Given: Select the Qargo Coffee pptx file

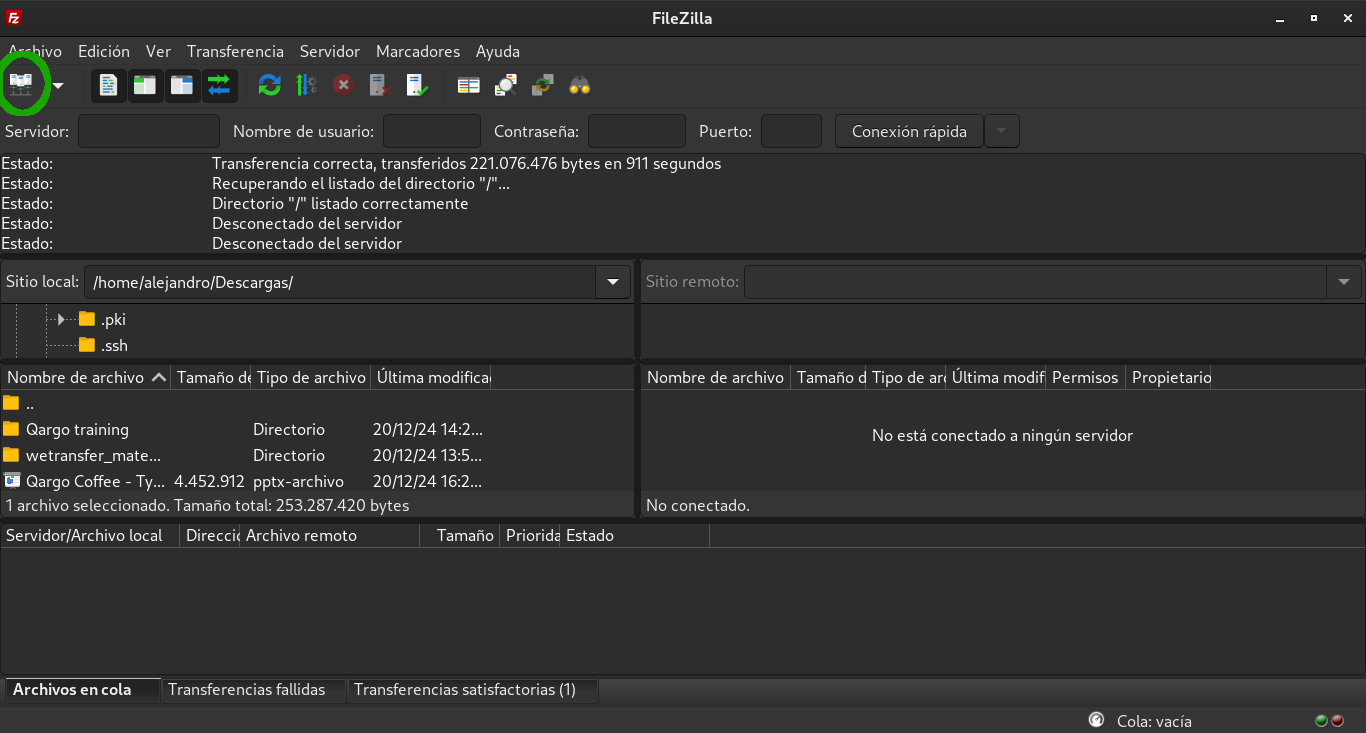Looking at the screenshot, I should click(x=317, y=481).
